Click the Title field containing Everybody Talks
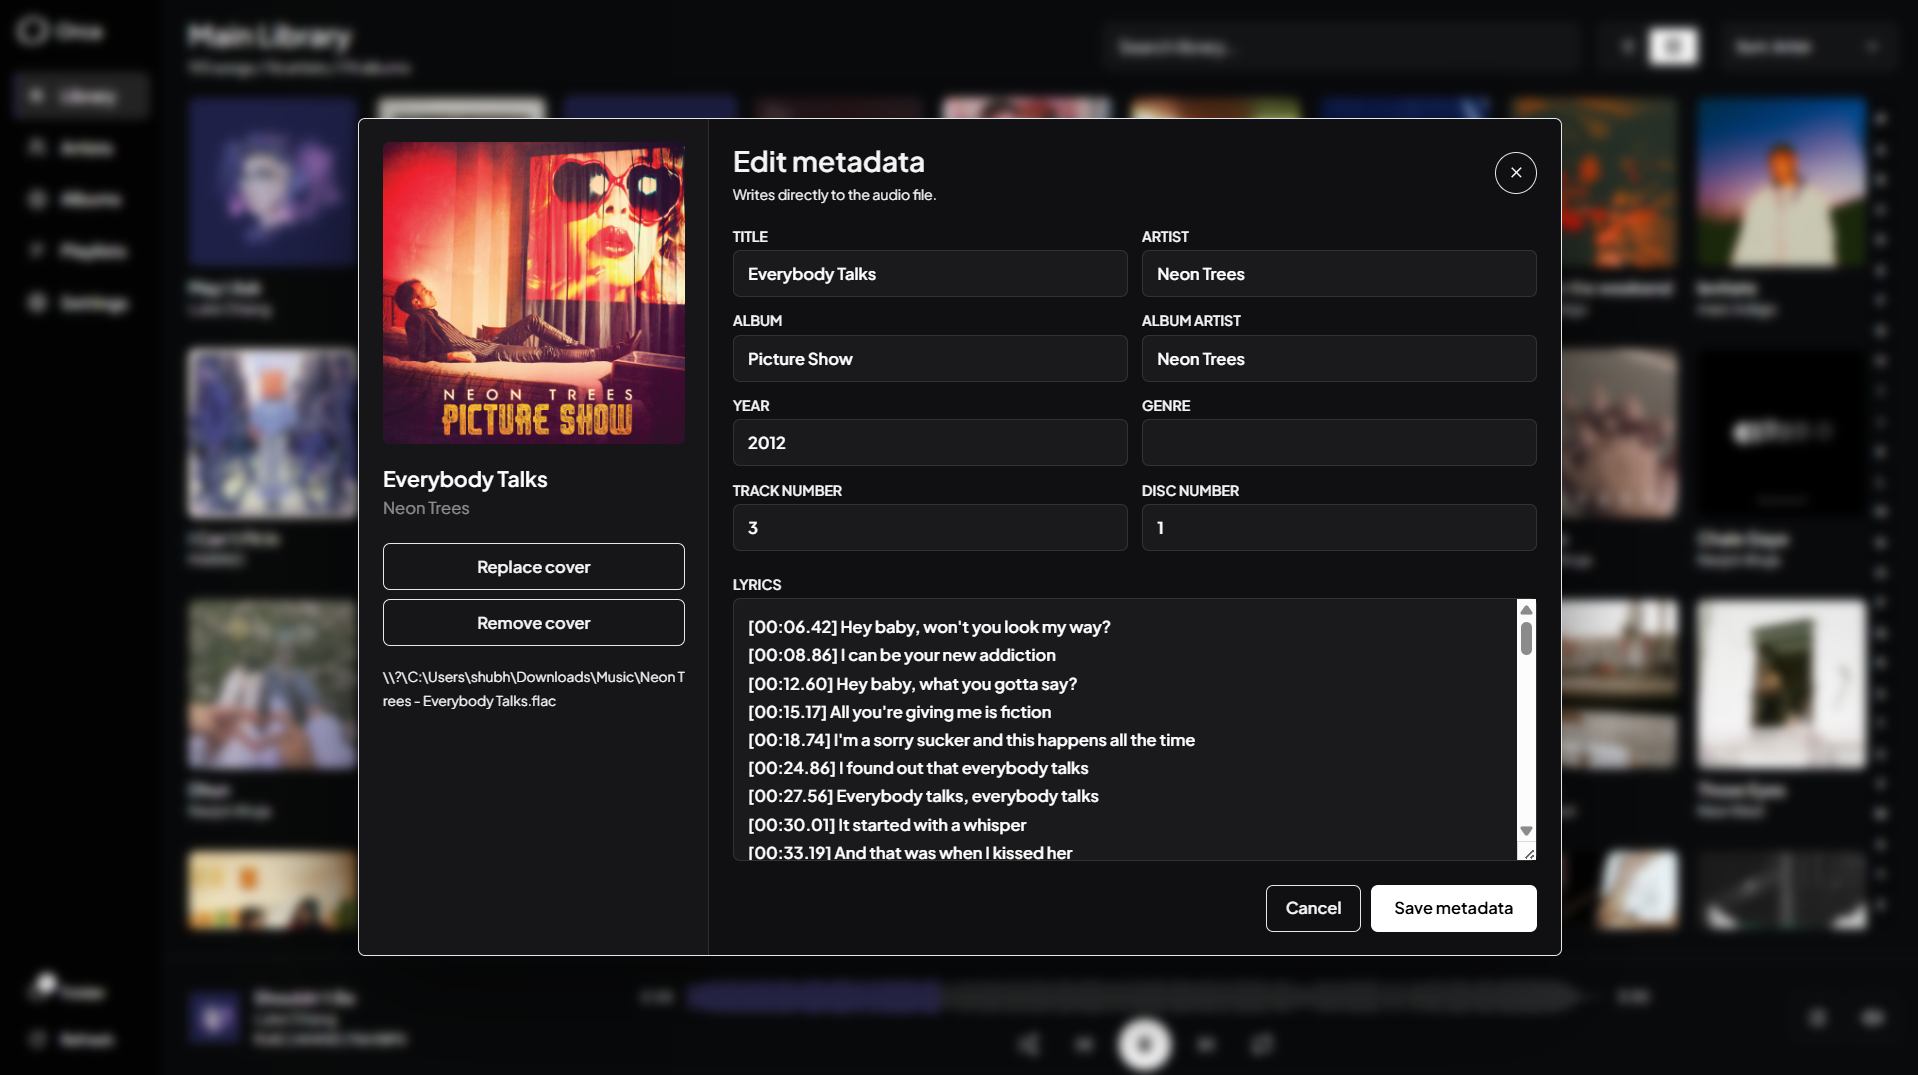This screenshot has width=1918, height=1075. pos(929,274)
